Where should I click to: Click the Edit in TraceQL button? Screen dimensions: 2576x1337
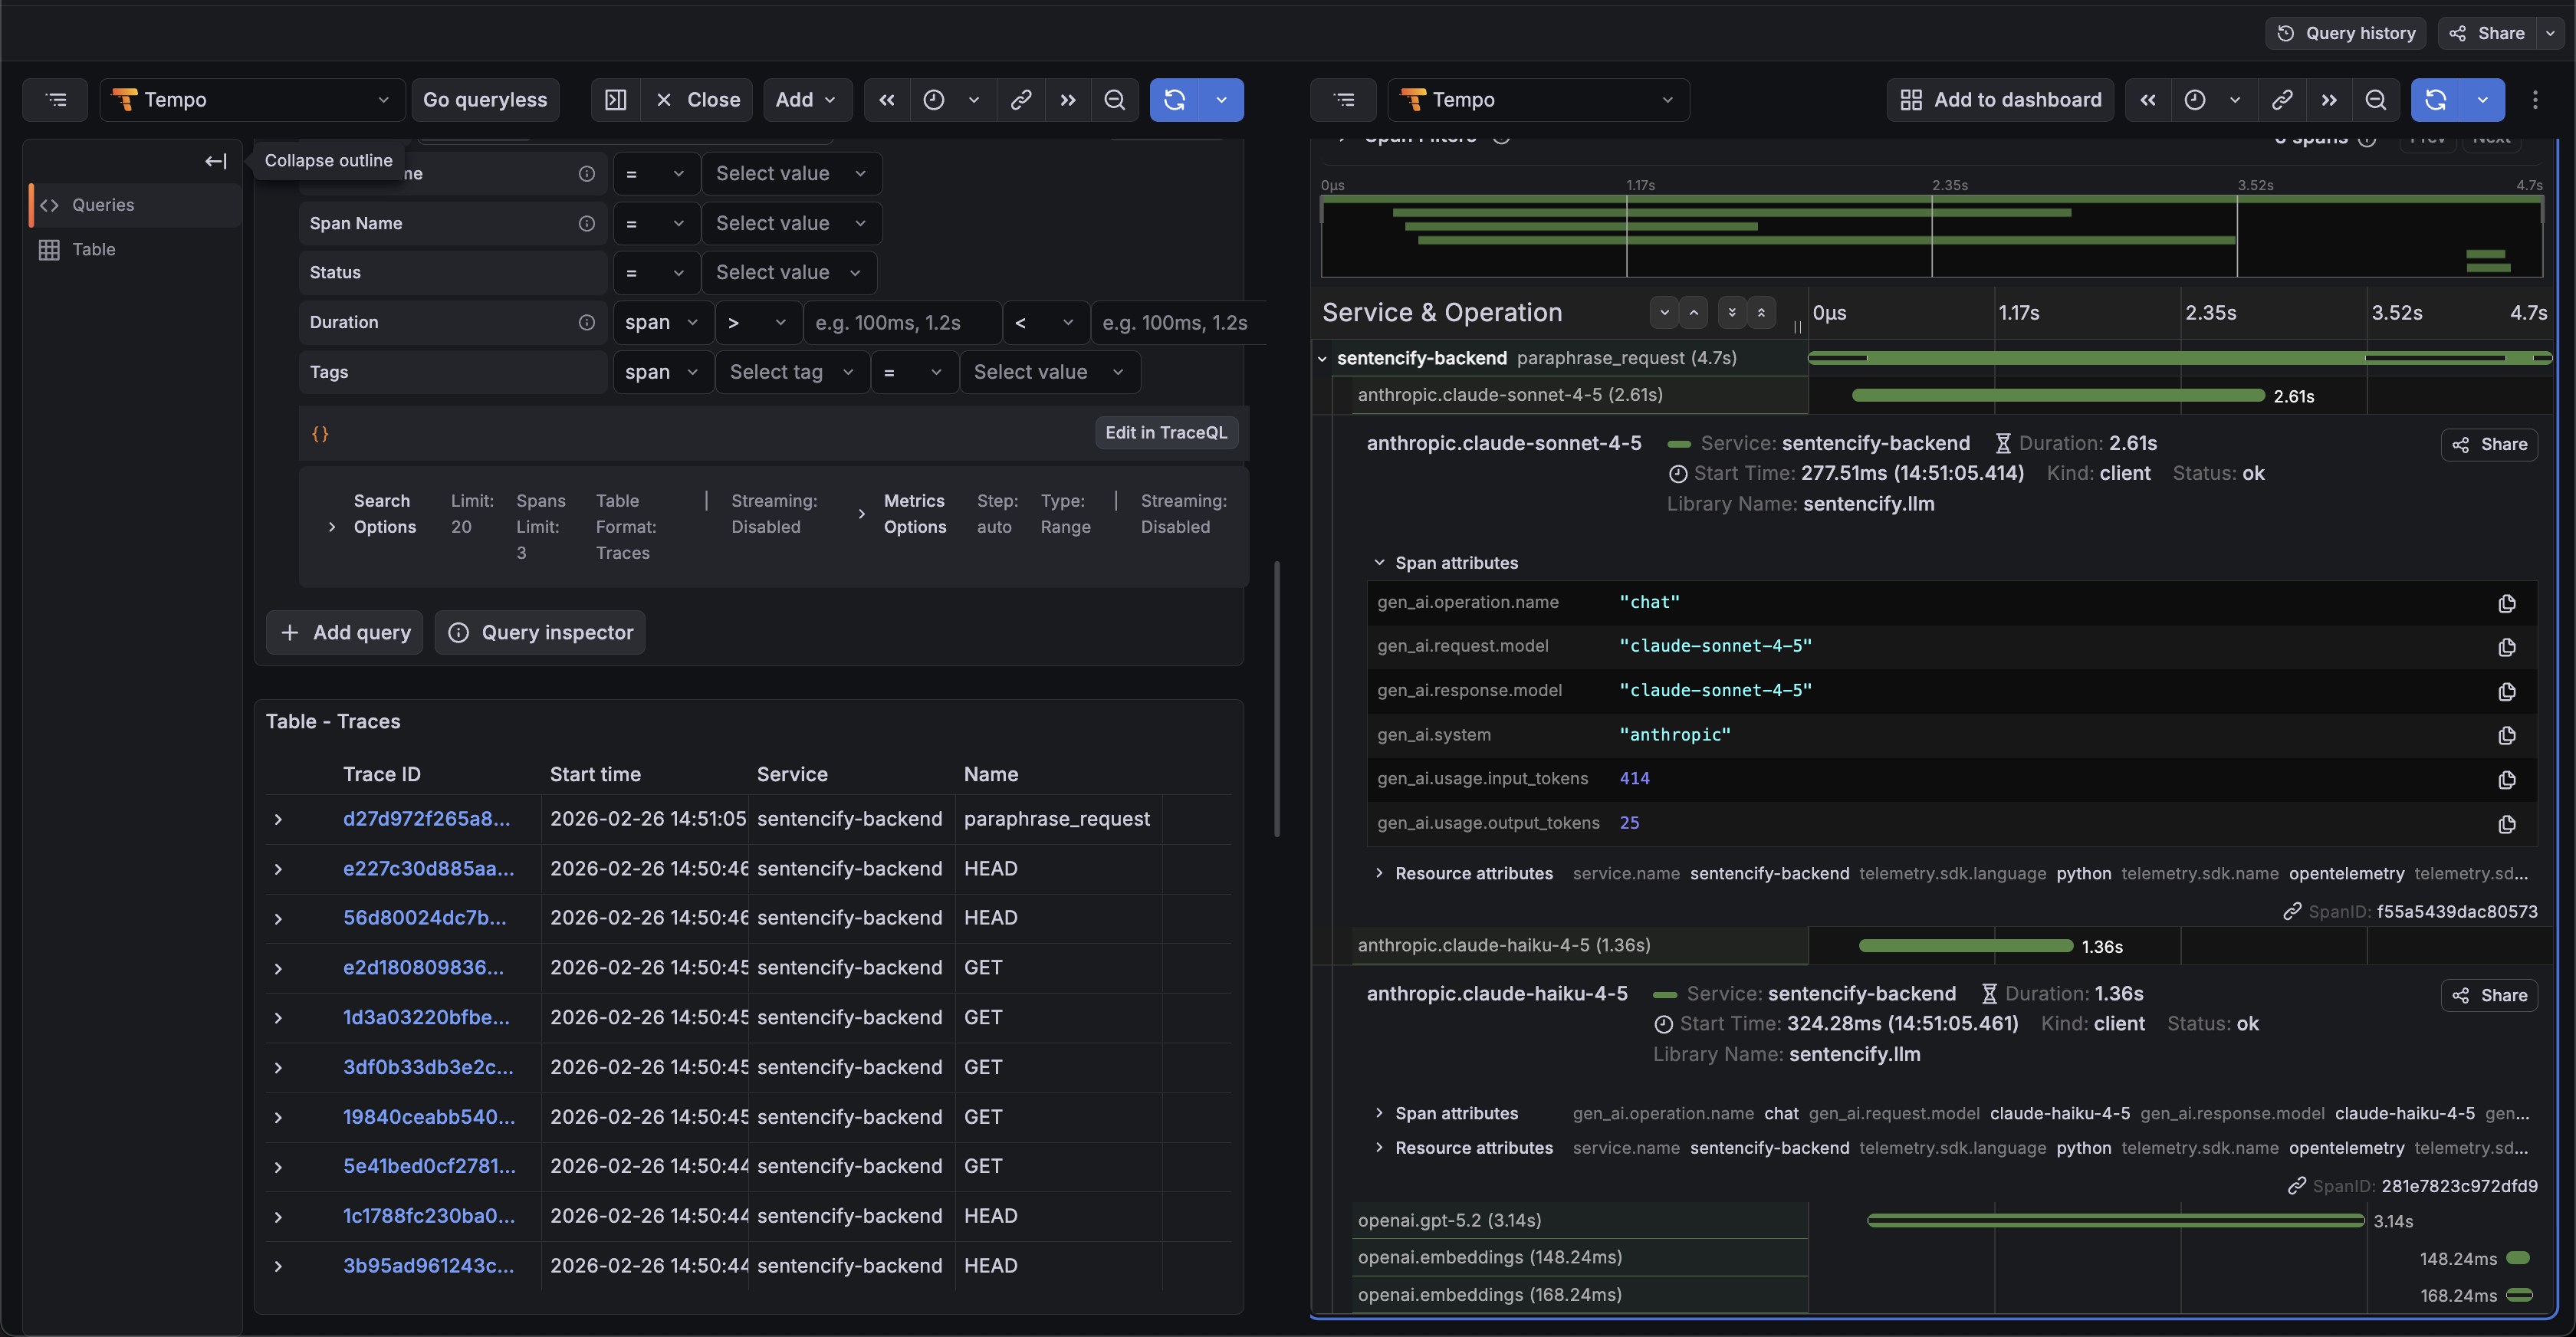point(1165,433)
